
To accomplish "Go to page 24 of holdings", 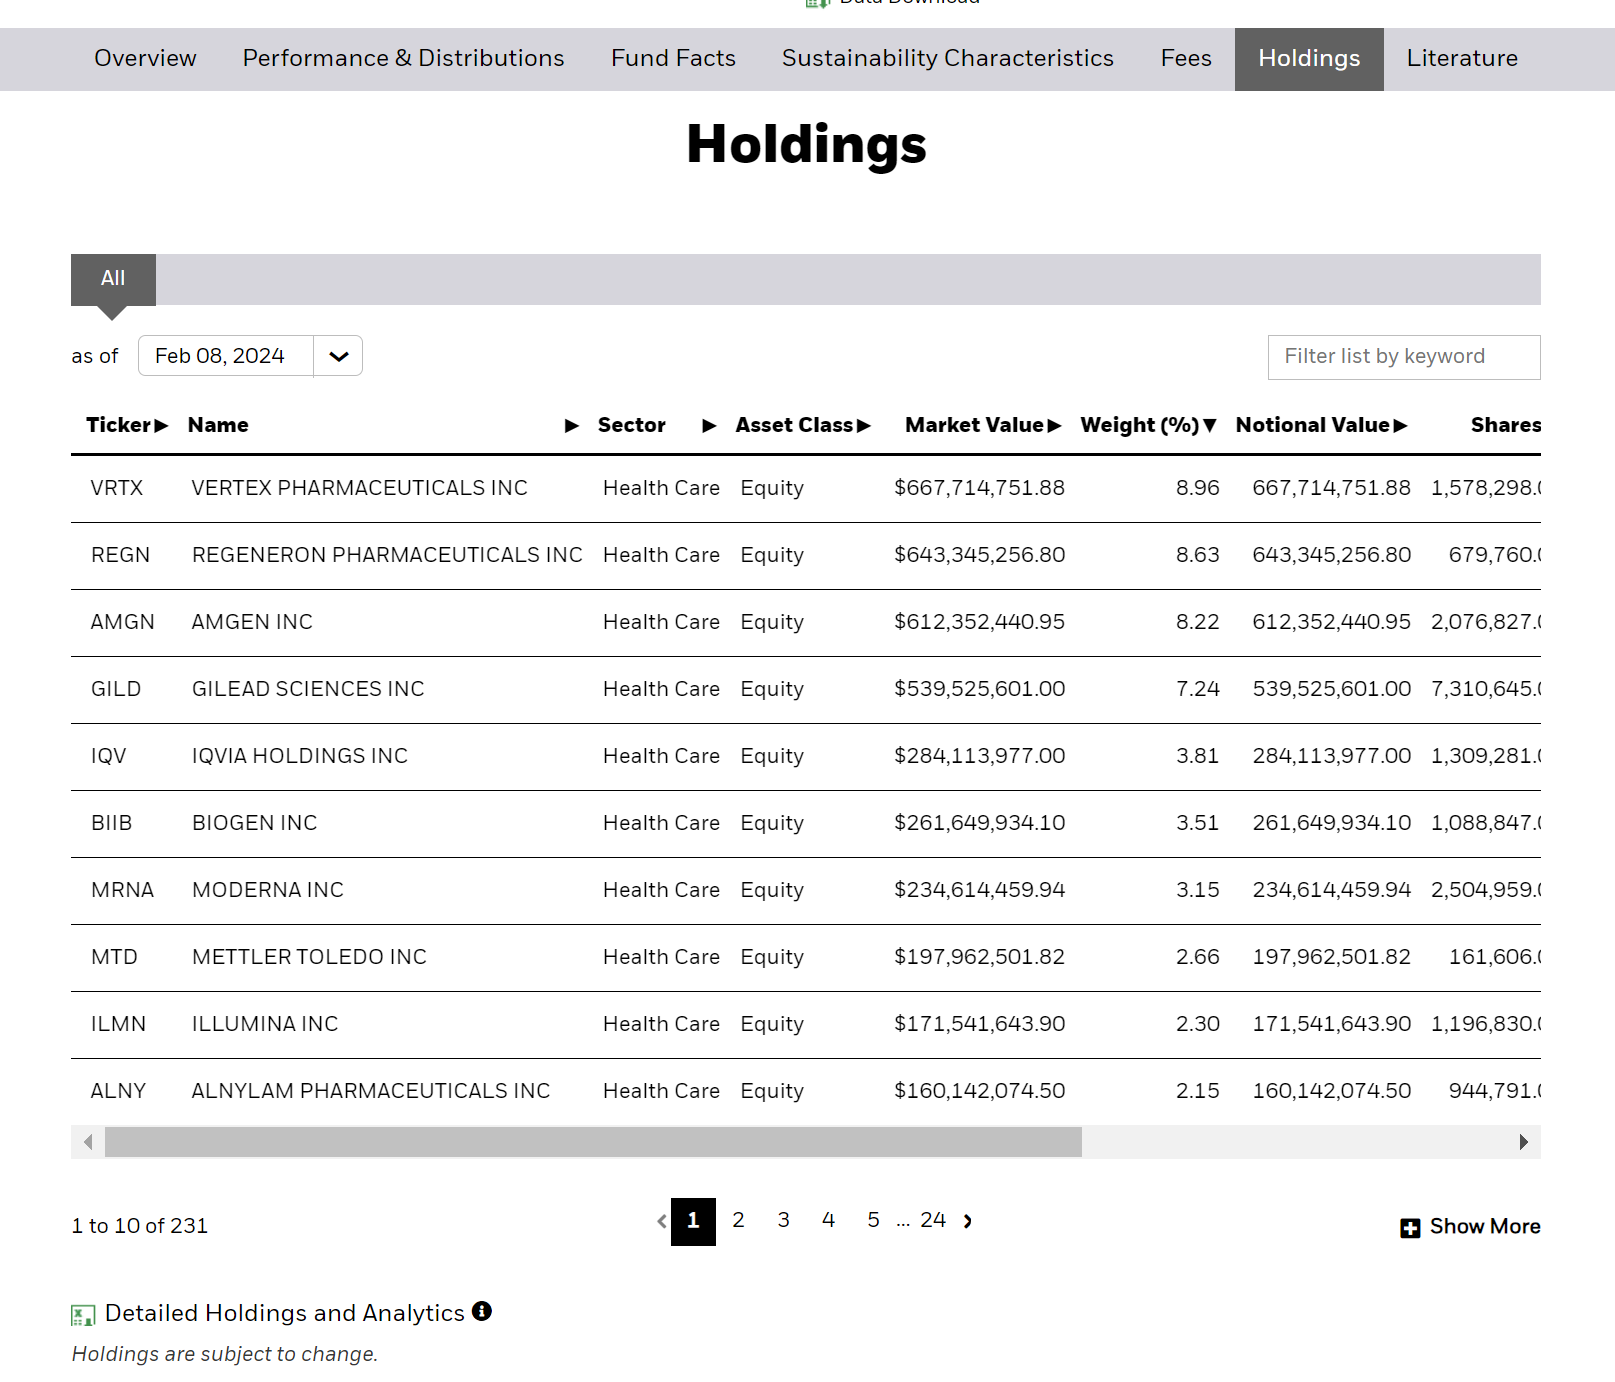I will pos(933,1220).
